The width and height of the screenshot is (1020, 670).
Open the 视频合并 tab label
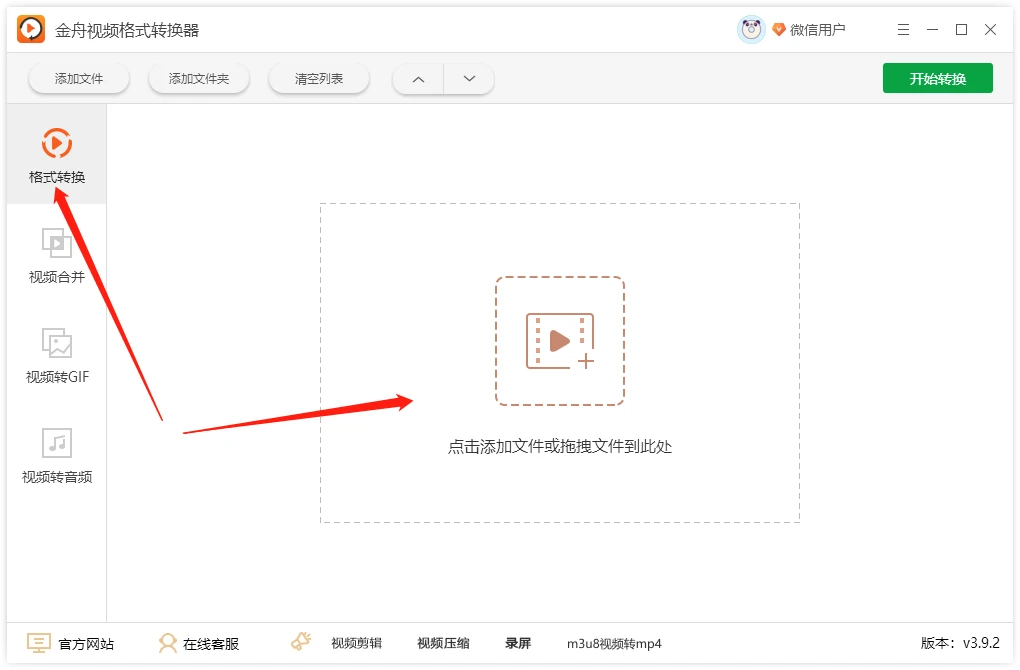(x=57, y=277)
